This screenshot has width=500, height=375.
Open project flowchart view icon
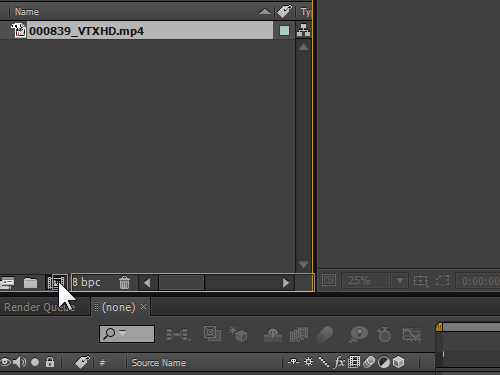click(303, 30)
